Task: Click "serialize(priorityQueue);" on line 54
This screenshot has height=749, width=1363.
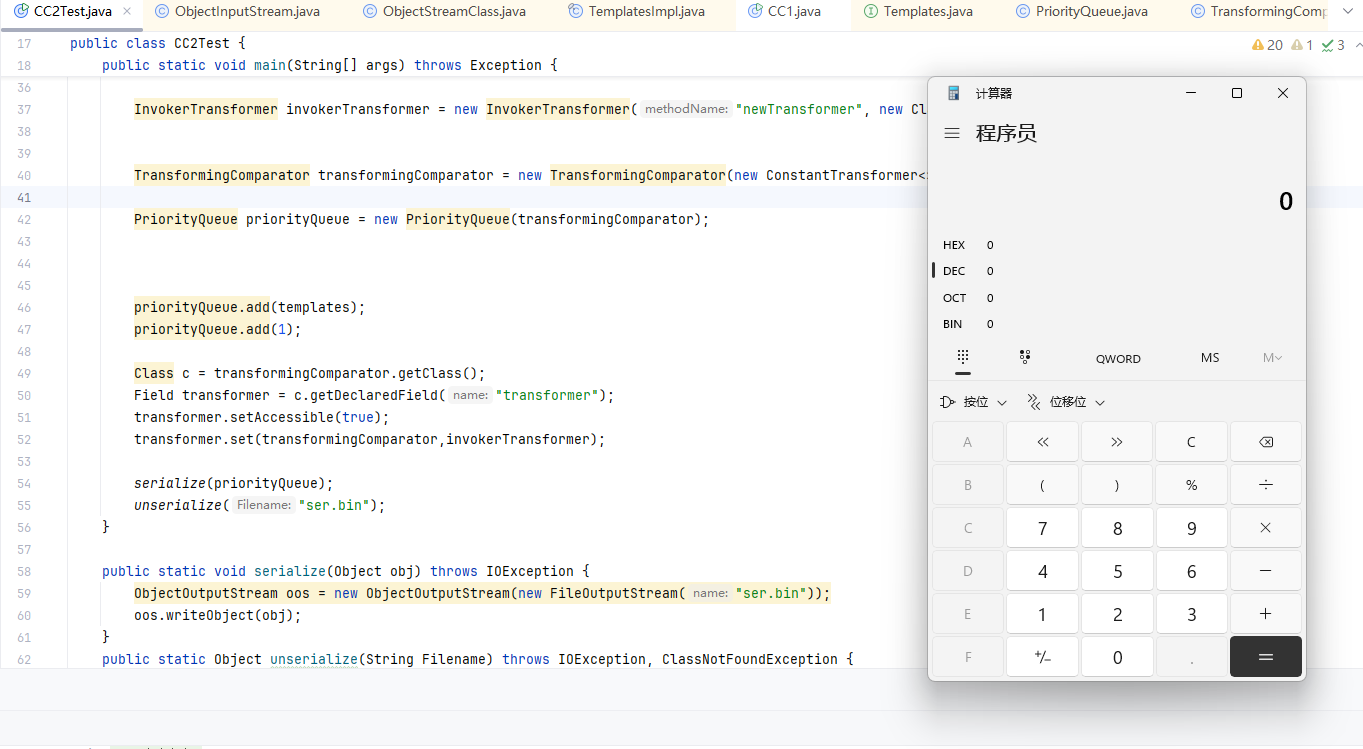Action: click(234, 483)
